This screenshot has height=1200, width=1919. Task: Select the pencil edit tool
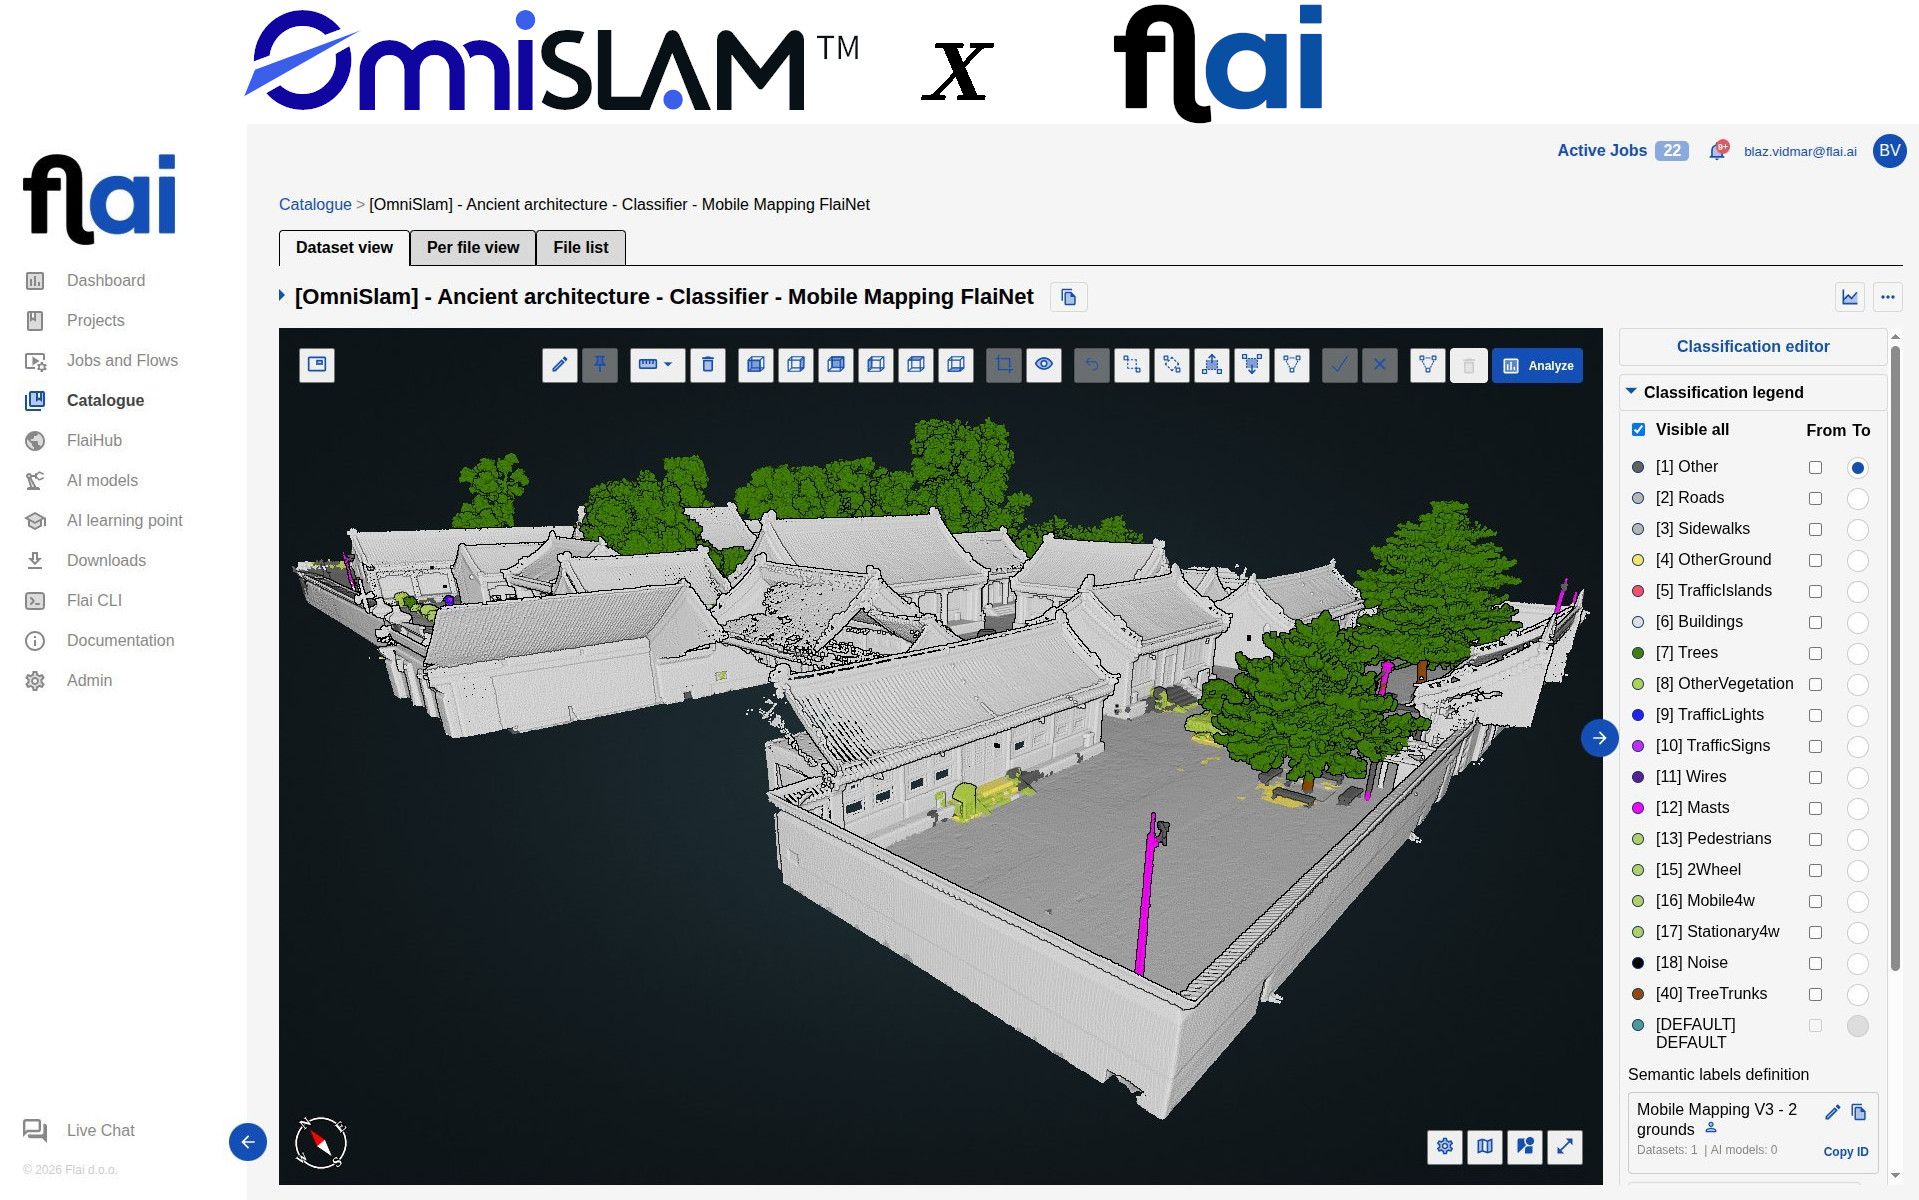[560, 365]
